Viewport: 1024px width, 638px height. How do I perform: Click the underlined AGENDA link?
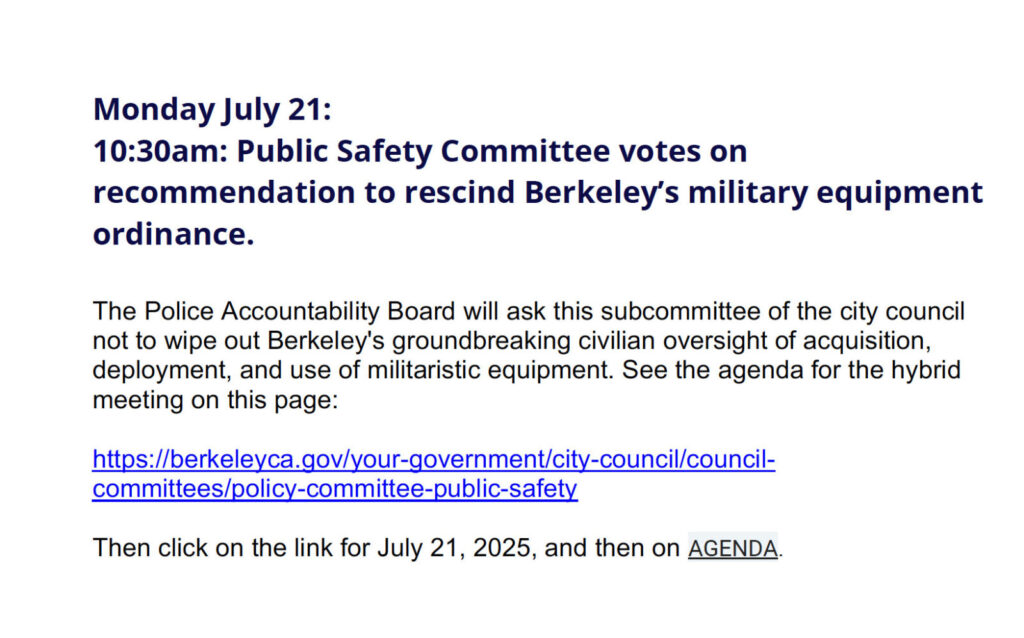[733, 549]
